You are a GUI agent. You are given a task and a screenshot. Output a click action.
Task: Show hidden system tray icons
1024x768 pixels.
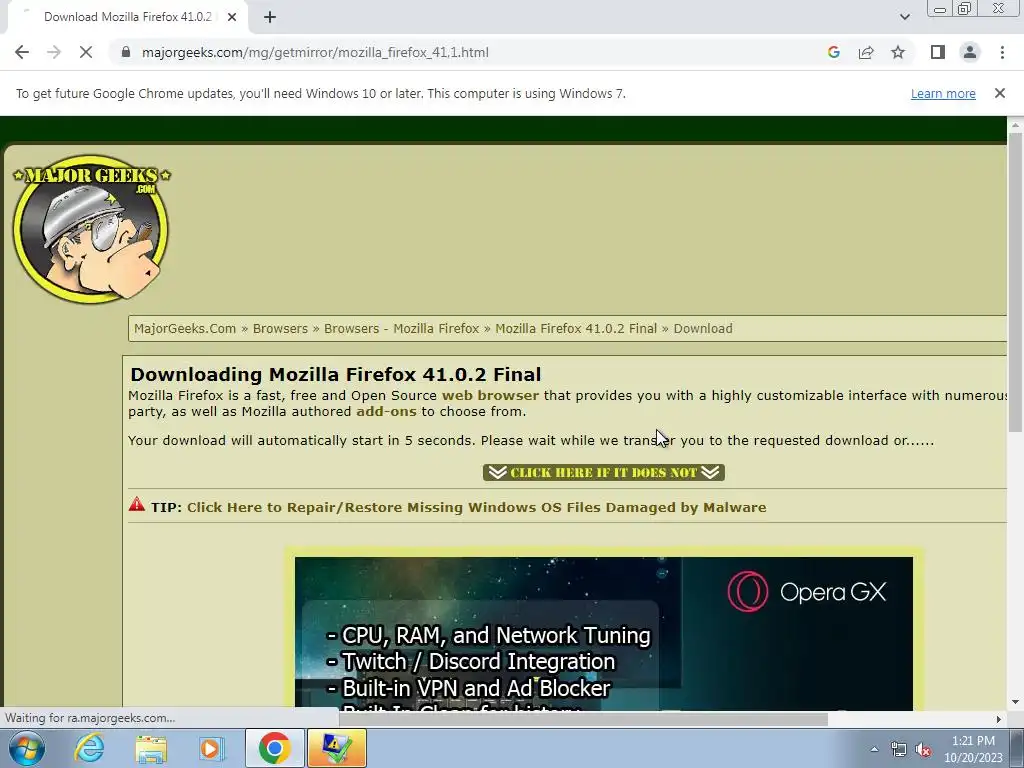(874, 749)
